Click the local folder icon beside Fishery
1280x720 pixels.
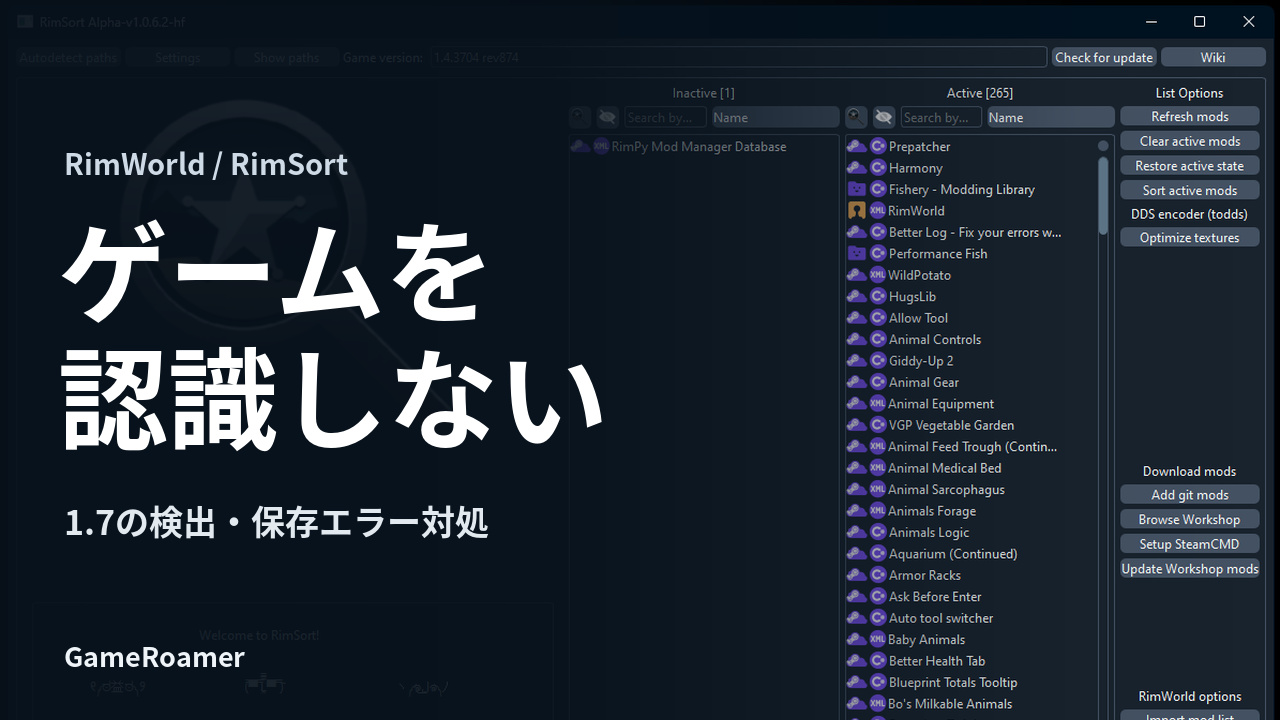click(x=857, y=189)
